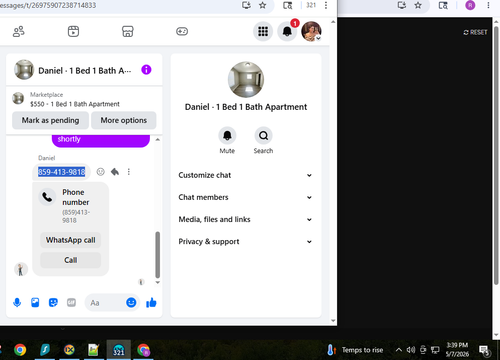
Task: Open the Chrome three-dot menu
Action: click(x=326, y=5)
